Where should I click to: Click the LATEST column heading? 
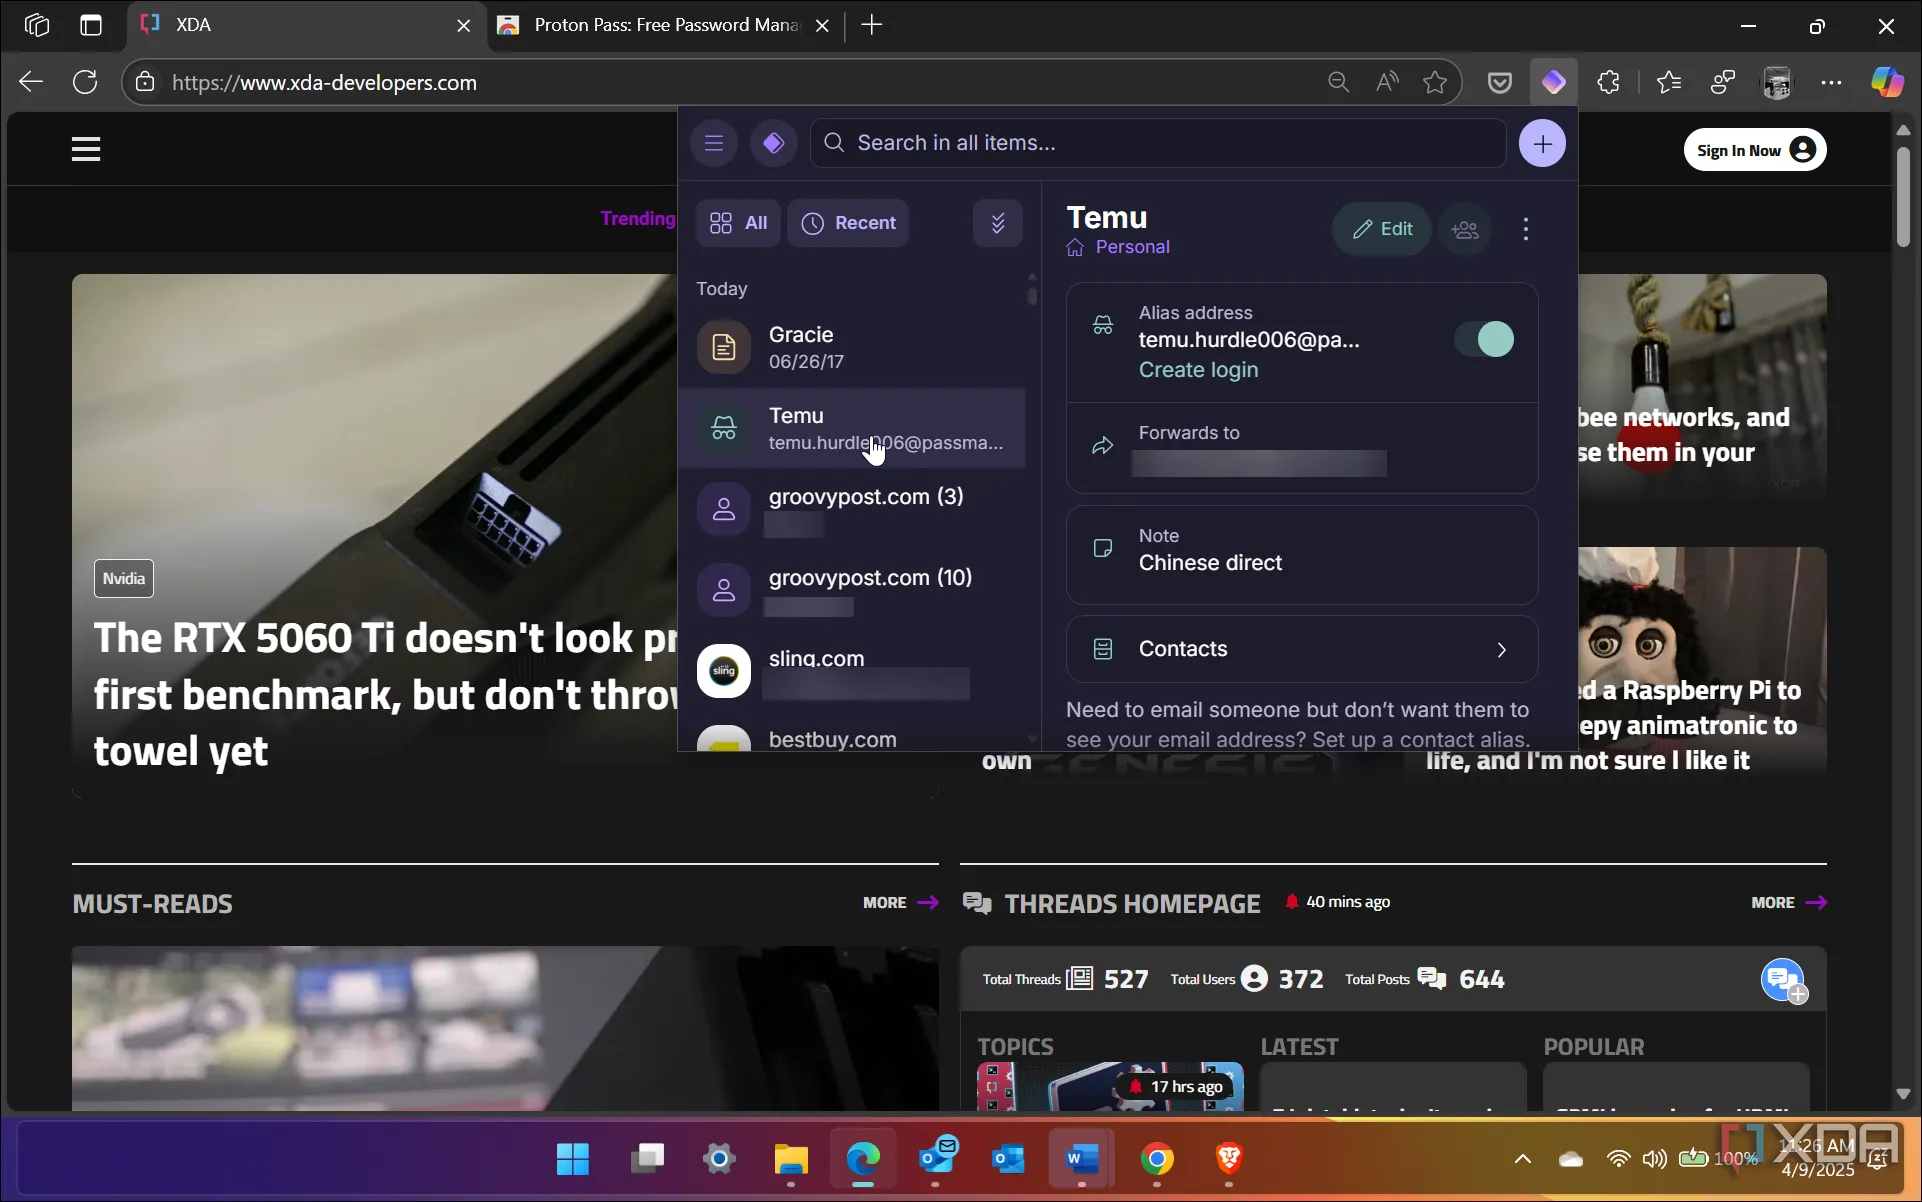pyautogui.click(x=1299, y=1047)
